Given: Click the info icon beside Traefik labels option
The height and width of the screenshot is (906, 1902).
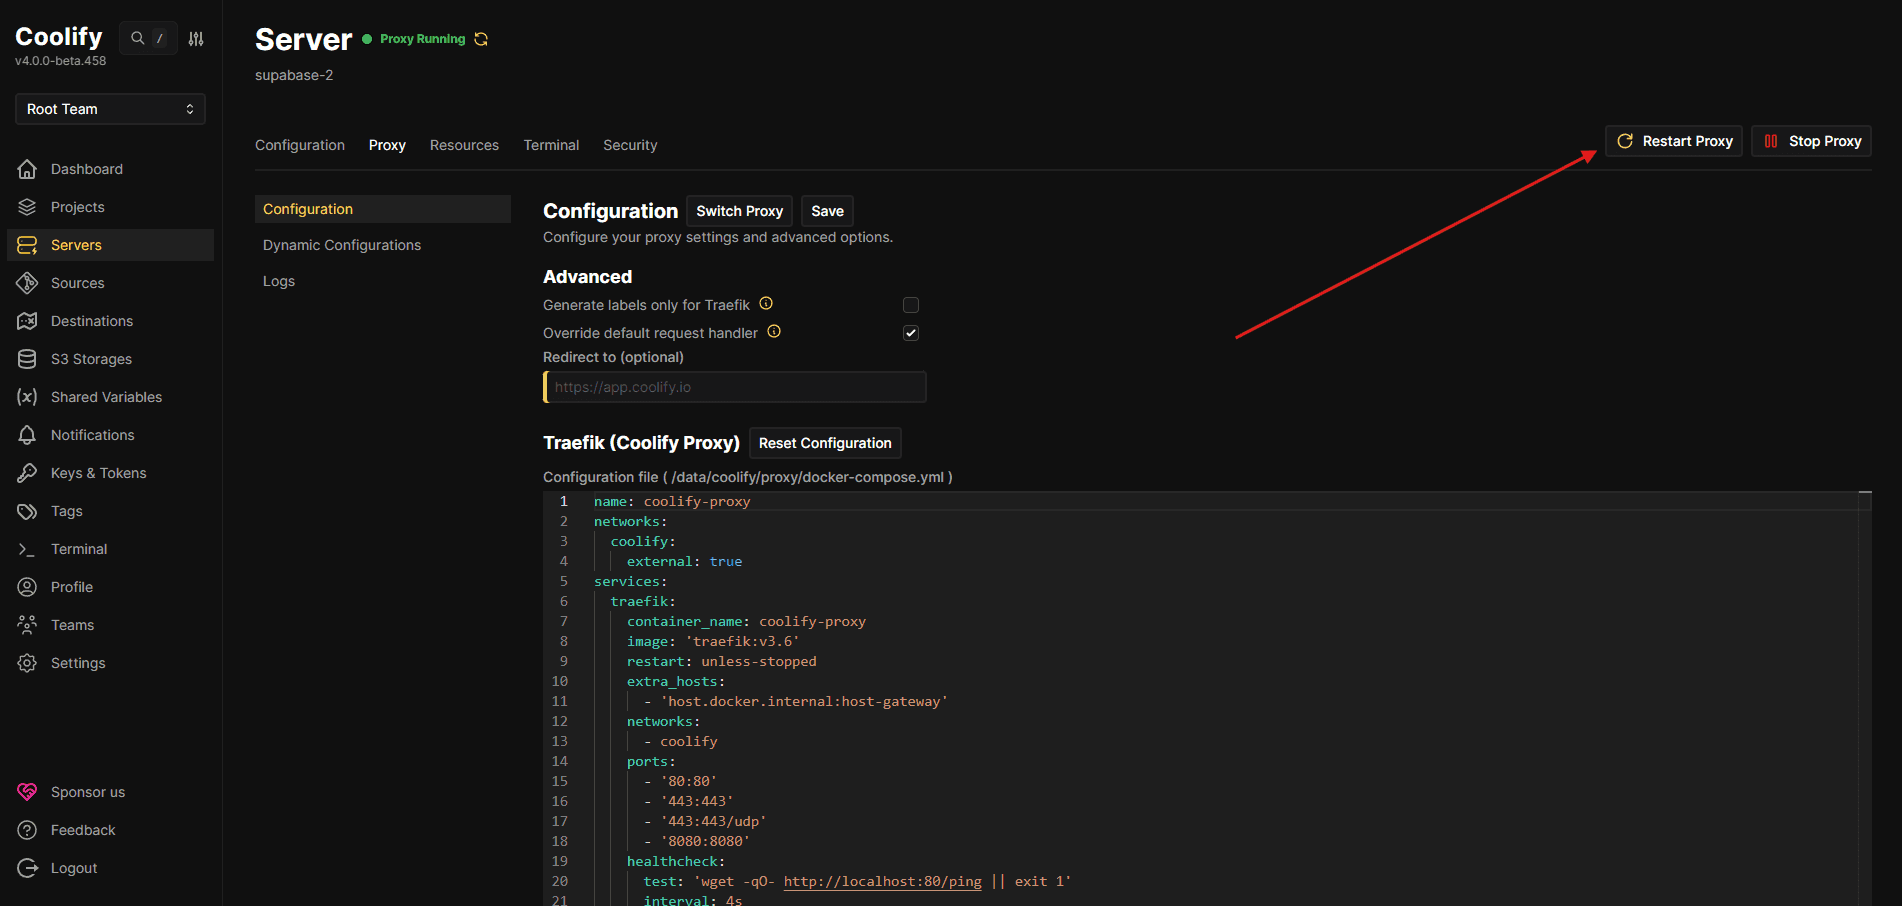Looking at the screenshot, I should tap(766, 304).
